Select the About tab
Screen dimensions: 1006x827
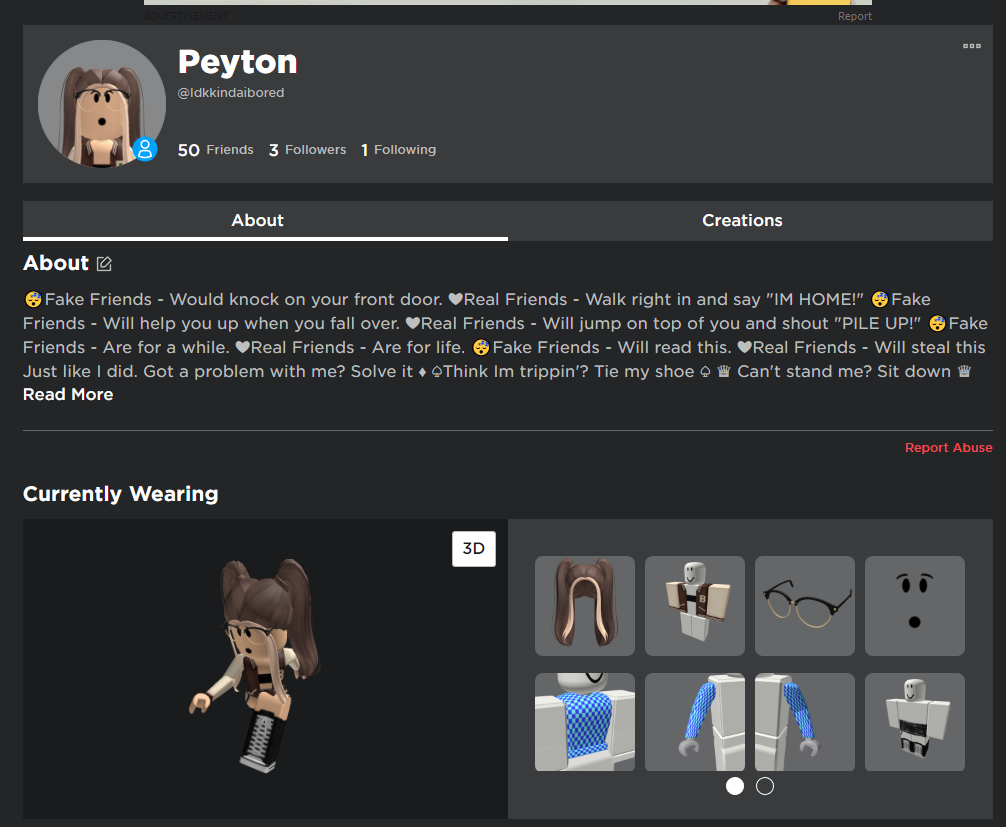point(257,221)
